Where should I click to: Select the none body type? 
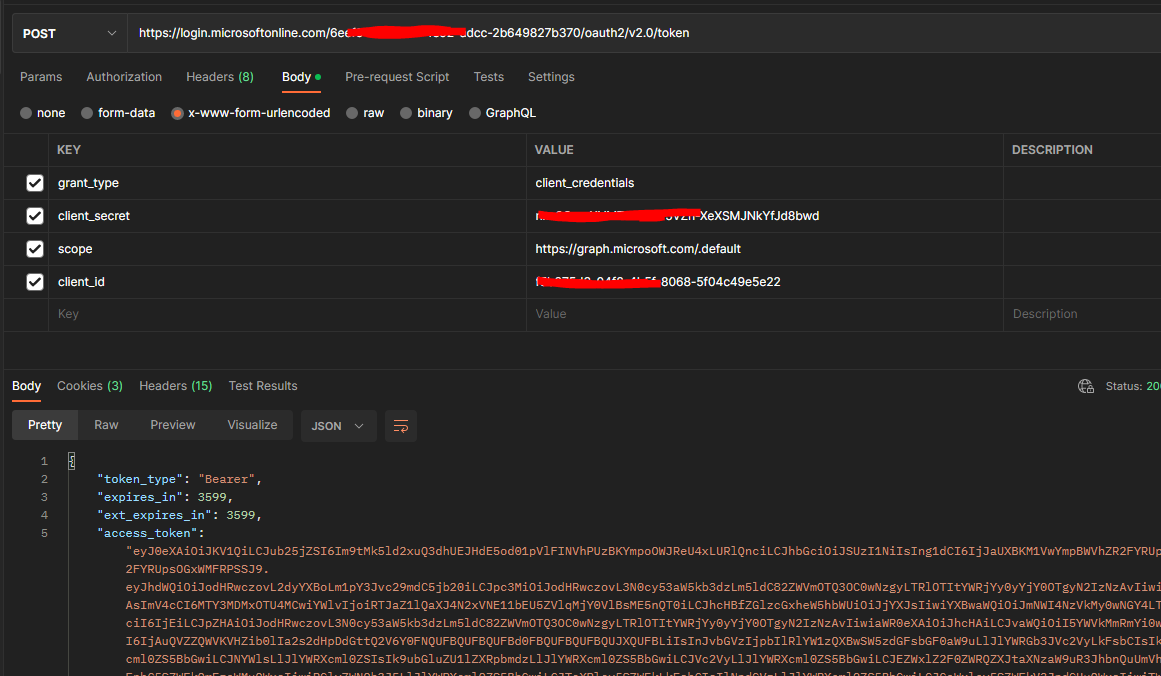pos(27,113)
